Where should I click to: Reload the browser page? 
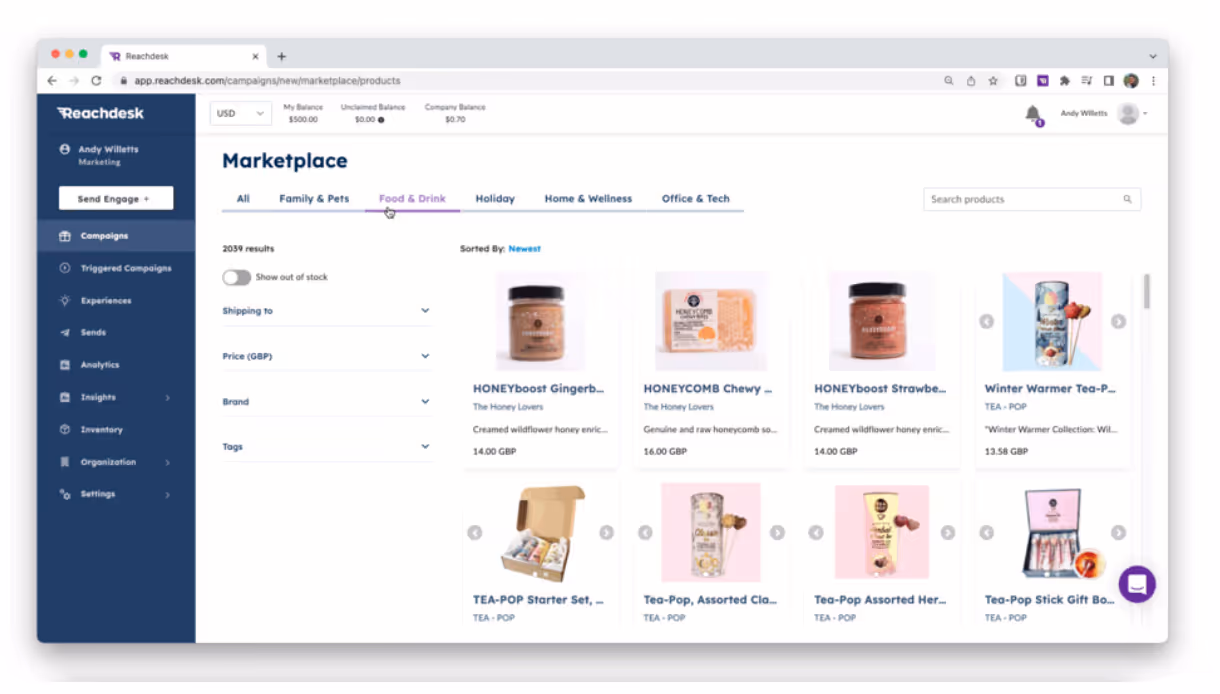(96, 81)
